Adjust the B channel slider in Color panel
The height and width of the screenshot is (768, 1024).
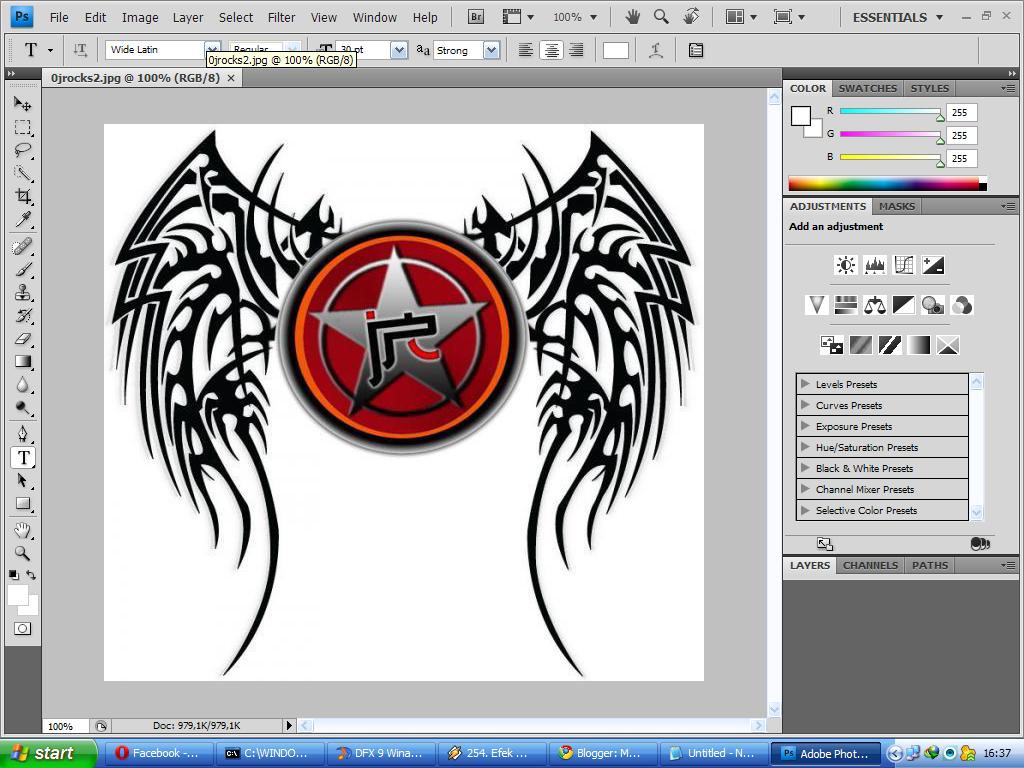click(938, 157)
